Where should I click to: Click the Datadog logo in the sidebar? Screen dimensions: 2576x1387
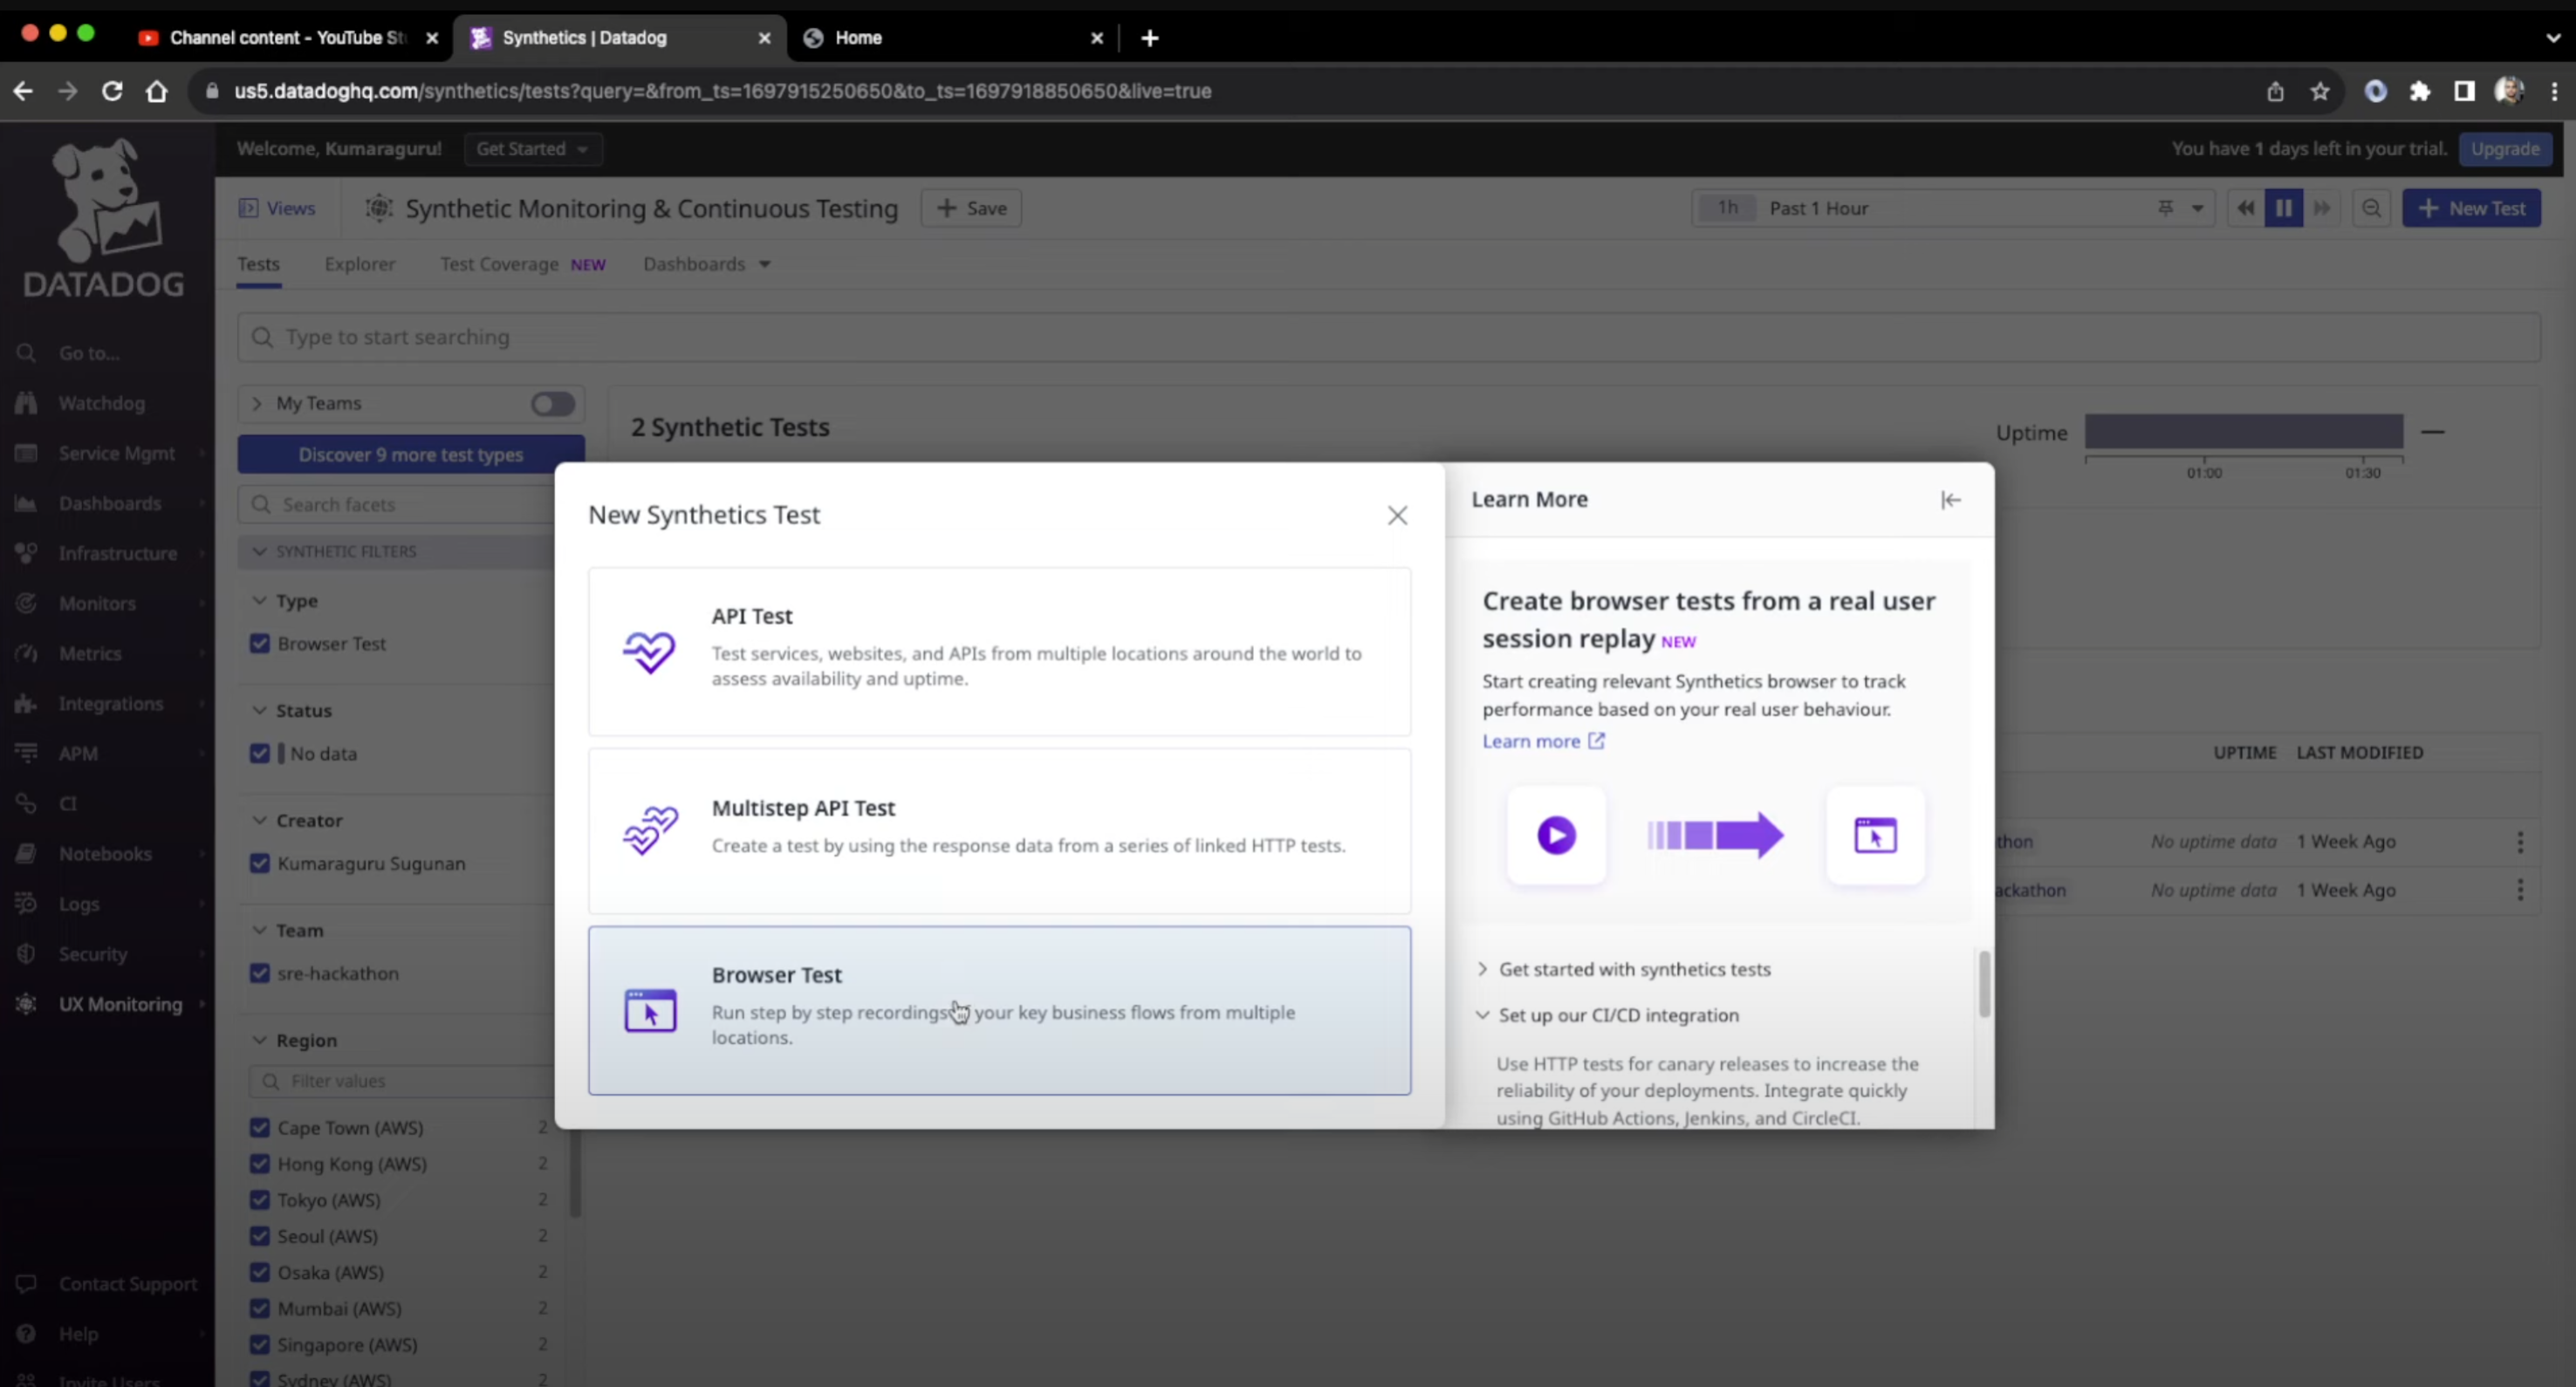104,218
